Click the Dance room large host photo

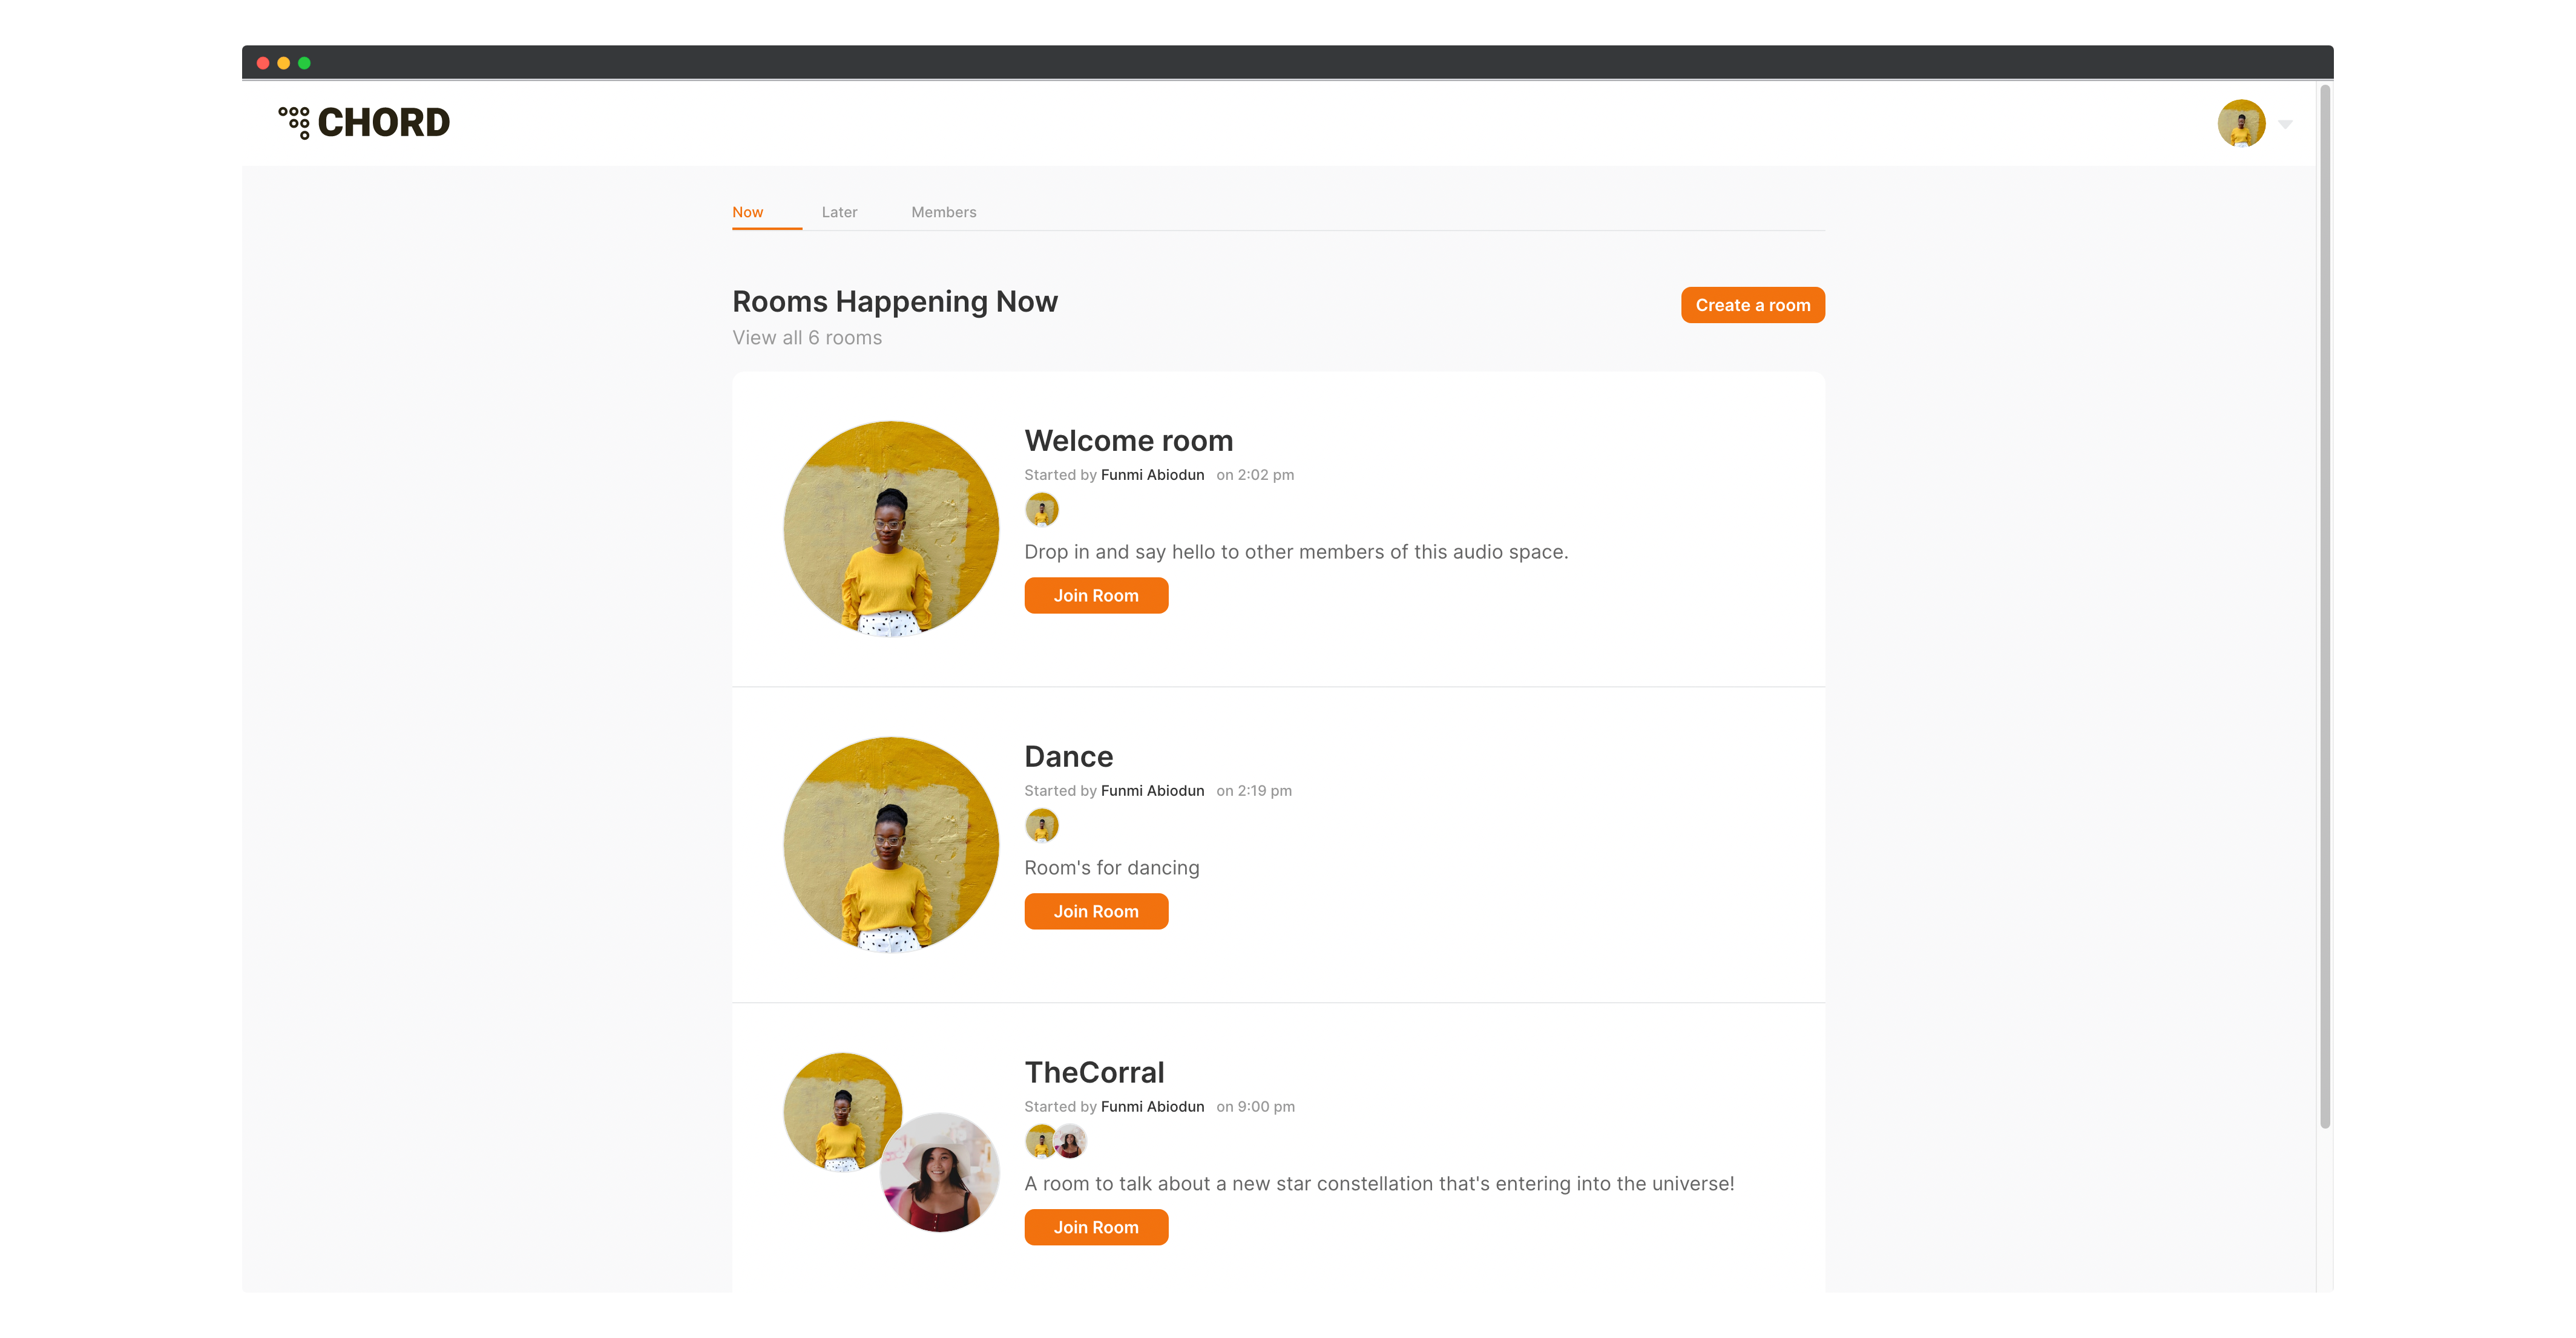pos(891,845)
